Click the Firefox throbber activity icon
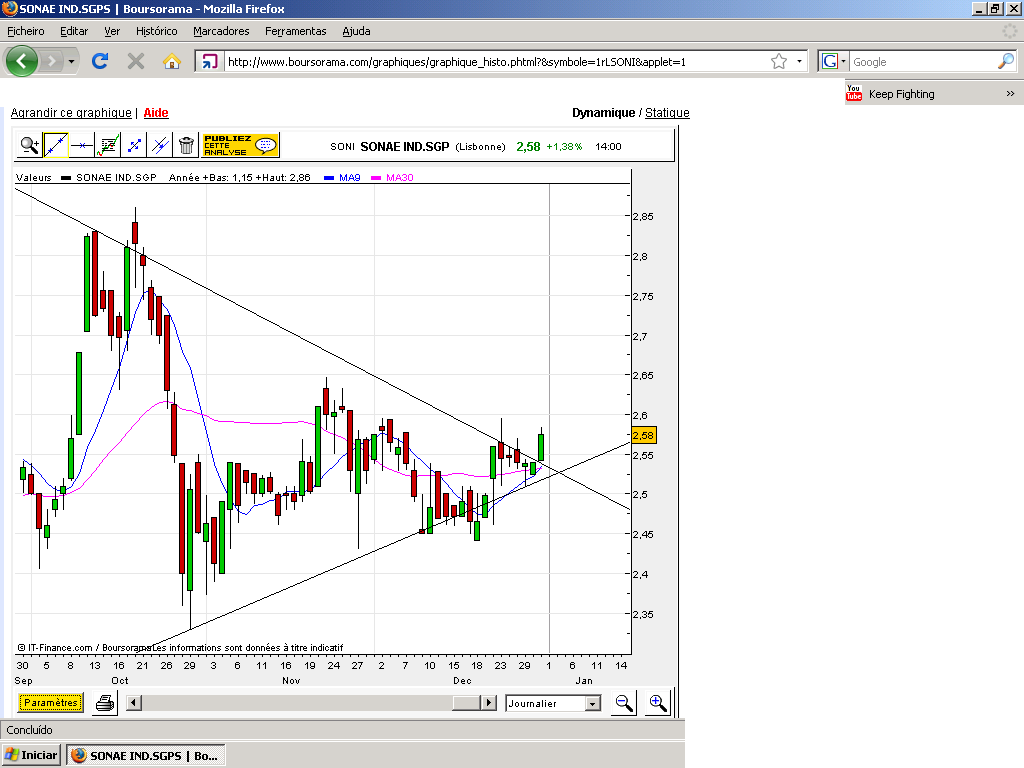 click(x=1010, y=31)
